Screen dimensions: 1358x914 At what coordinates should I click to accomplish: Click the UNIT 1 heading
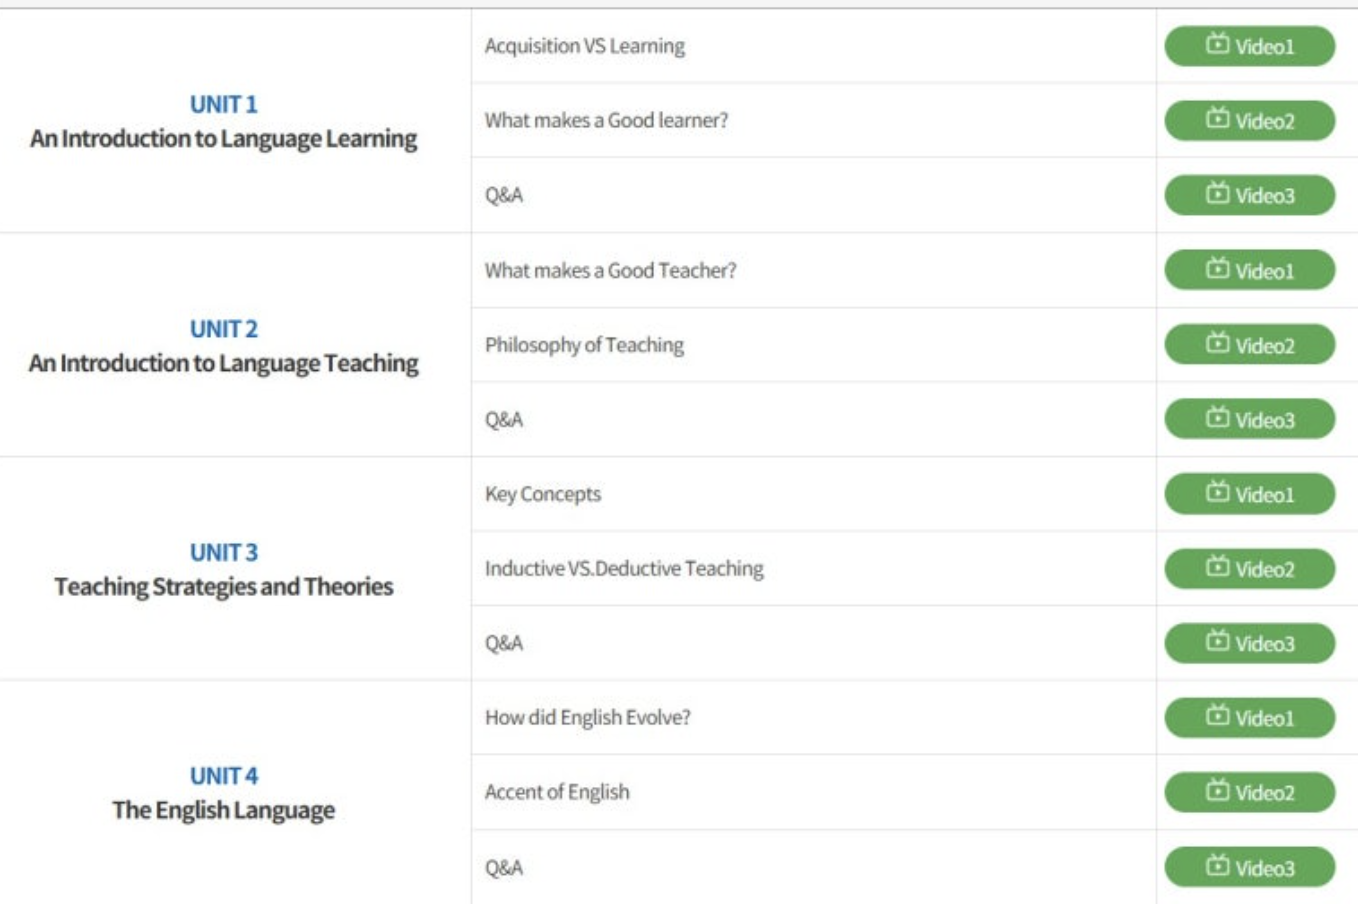click(223, 104)
